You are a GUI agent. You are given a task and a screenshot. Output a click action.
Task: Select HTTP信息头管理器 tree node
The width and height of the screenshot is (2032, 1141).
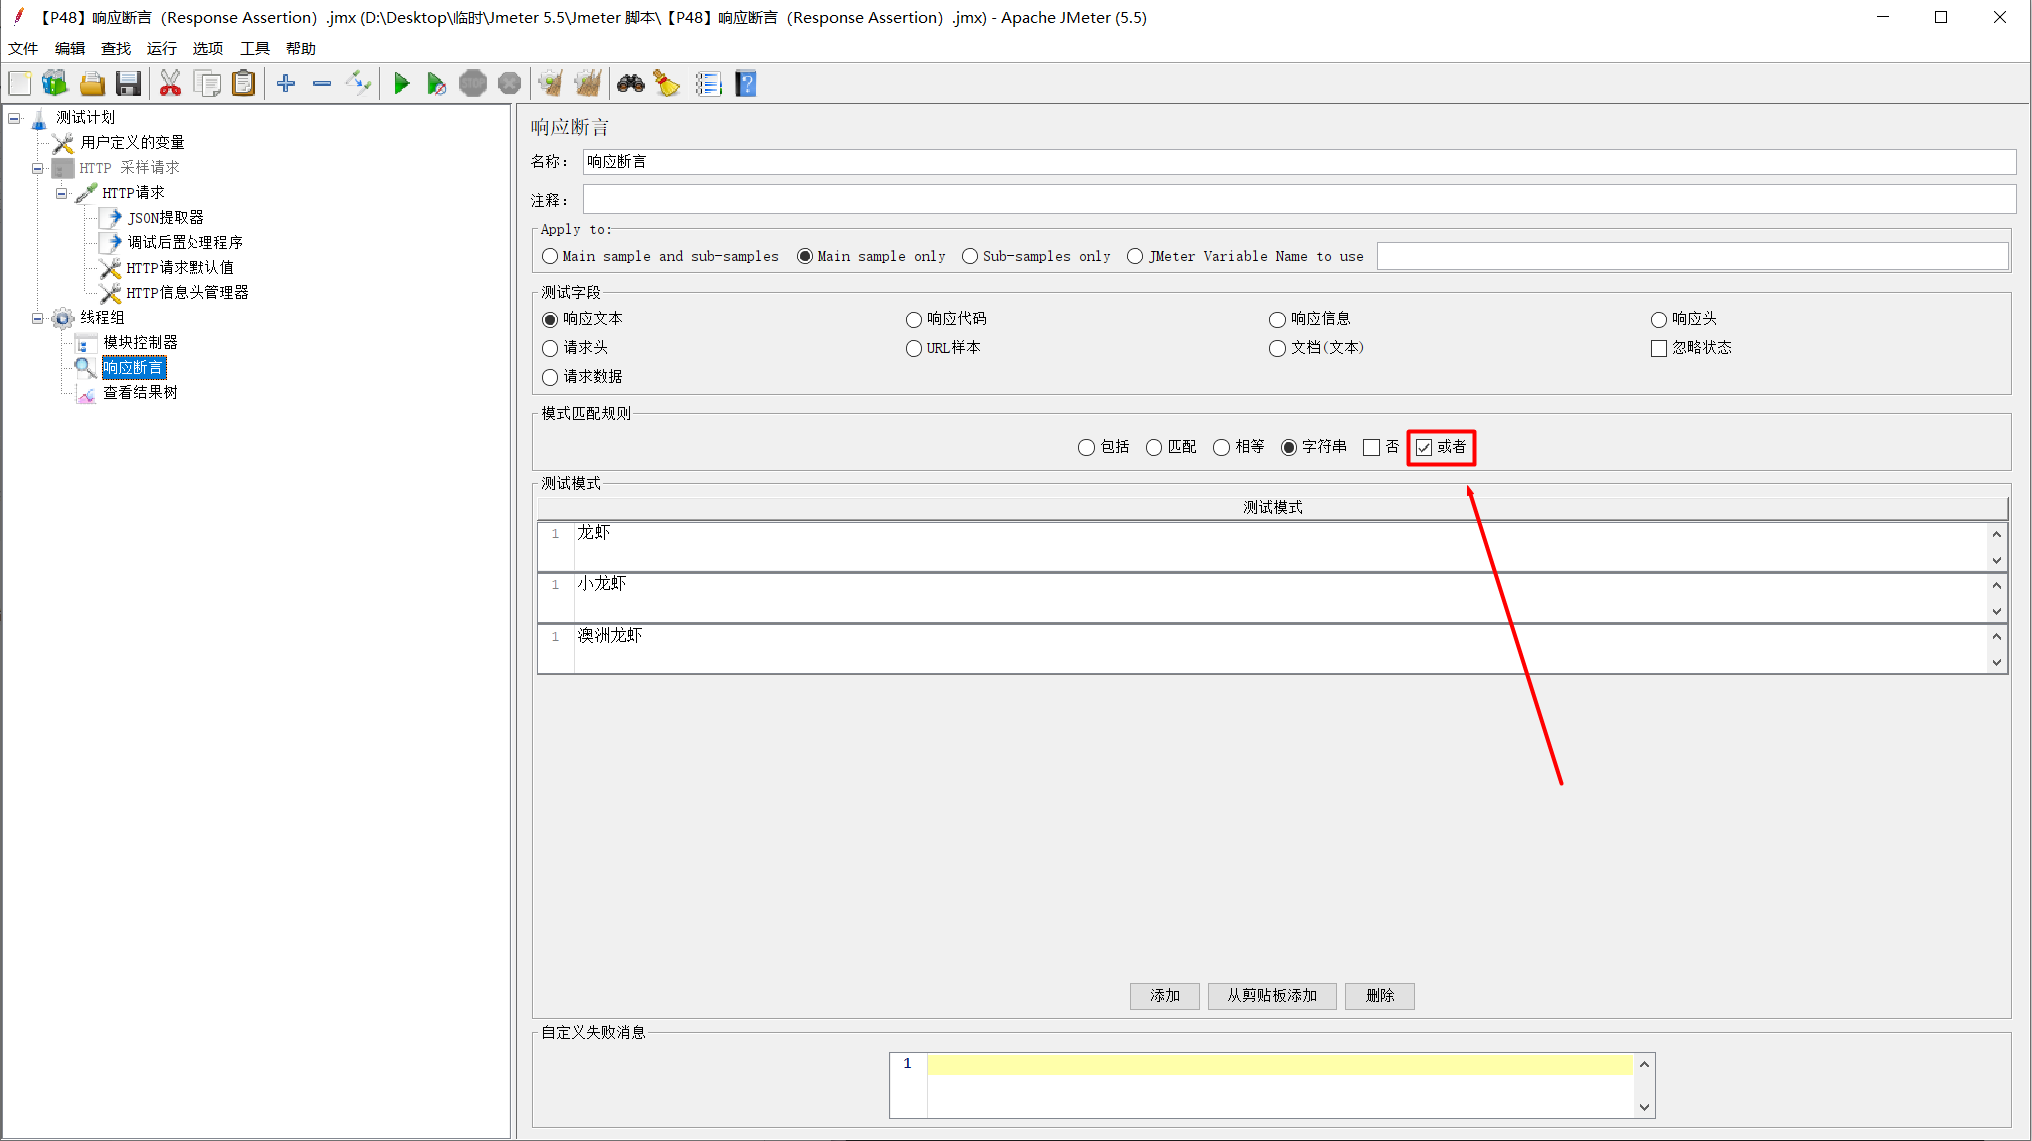(x=188, y=293)
